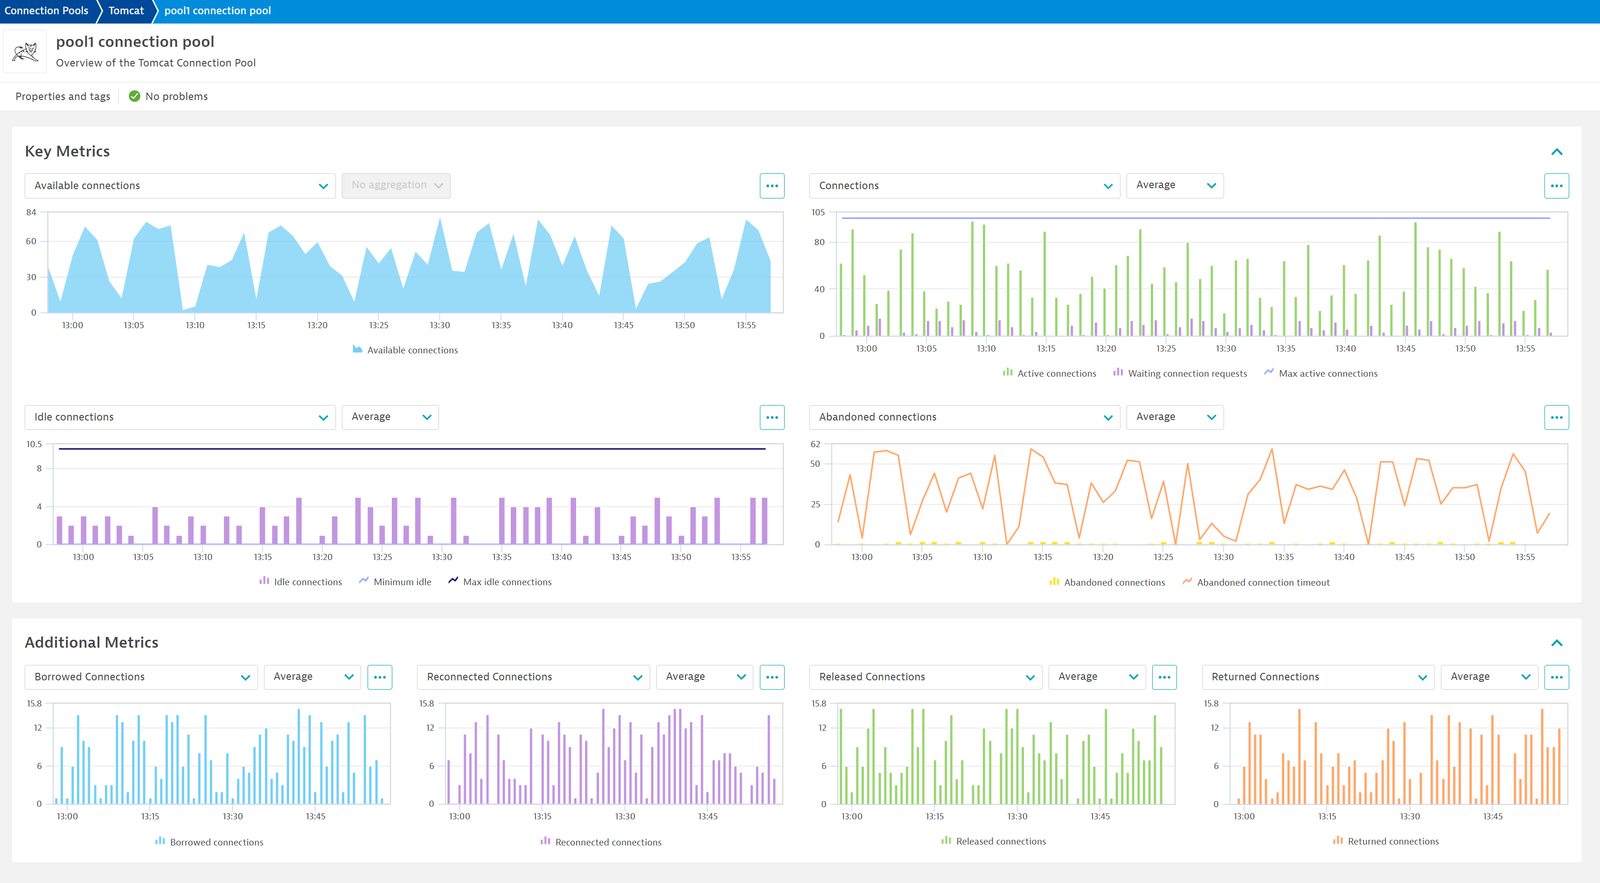Screen dimensions: 1600x883
Task: Open more options for Connections chart
Action: (x=1556, y=186)
